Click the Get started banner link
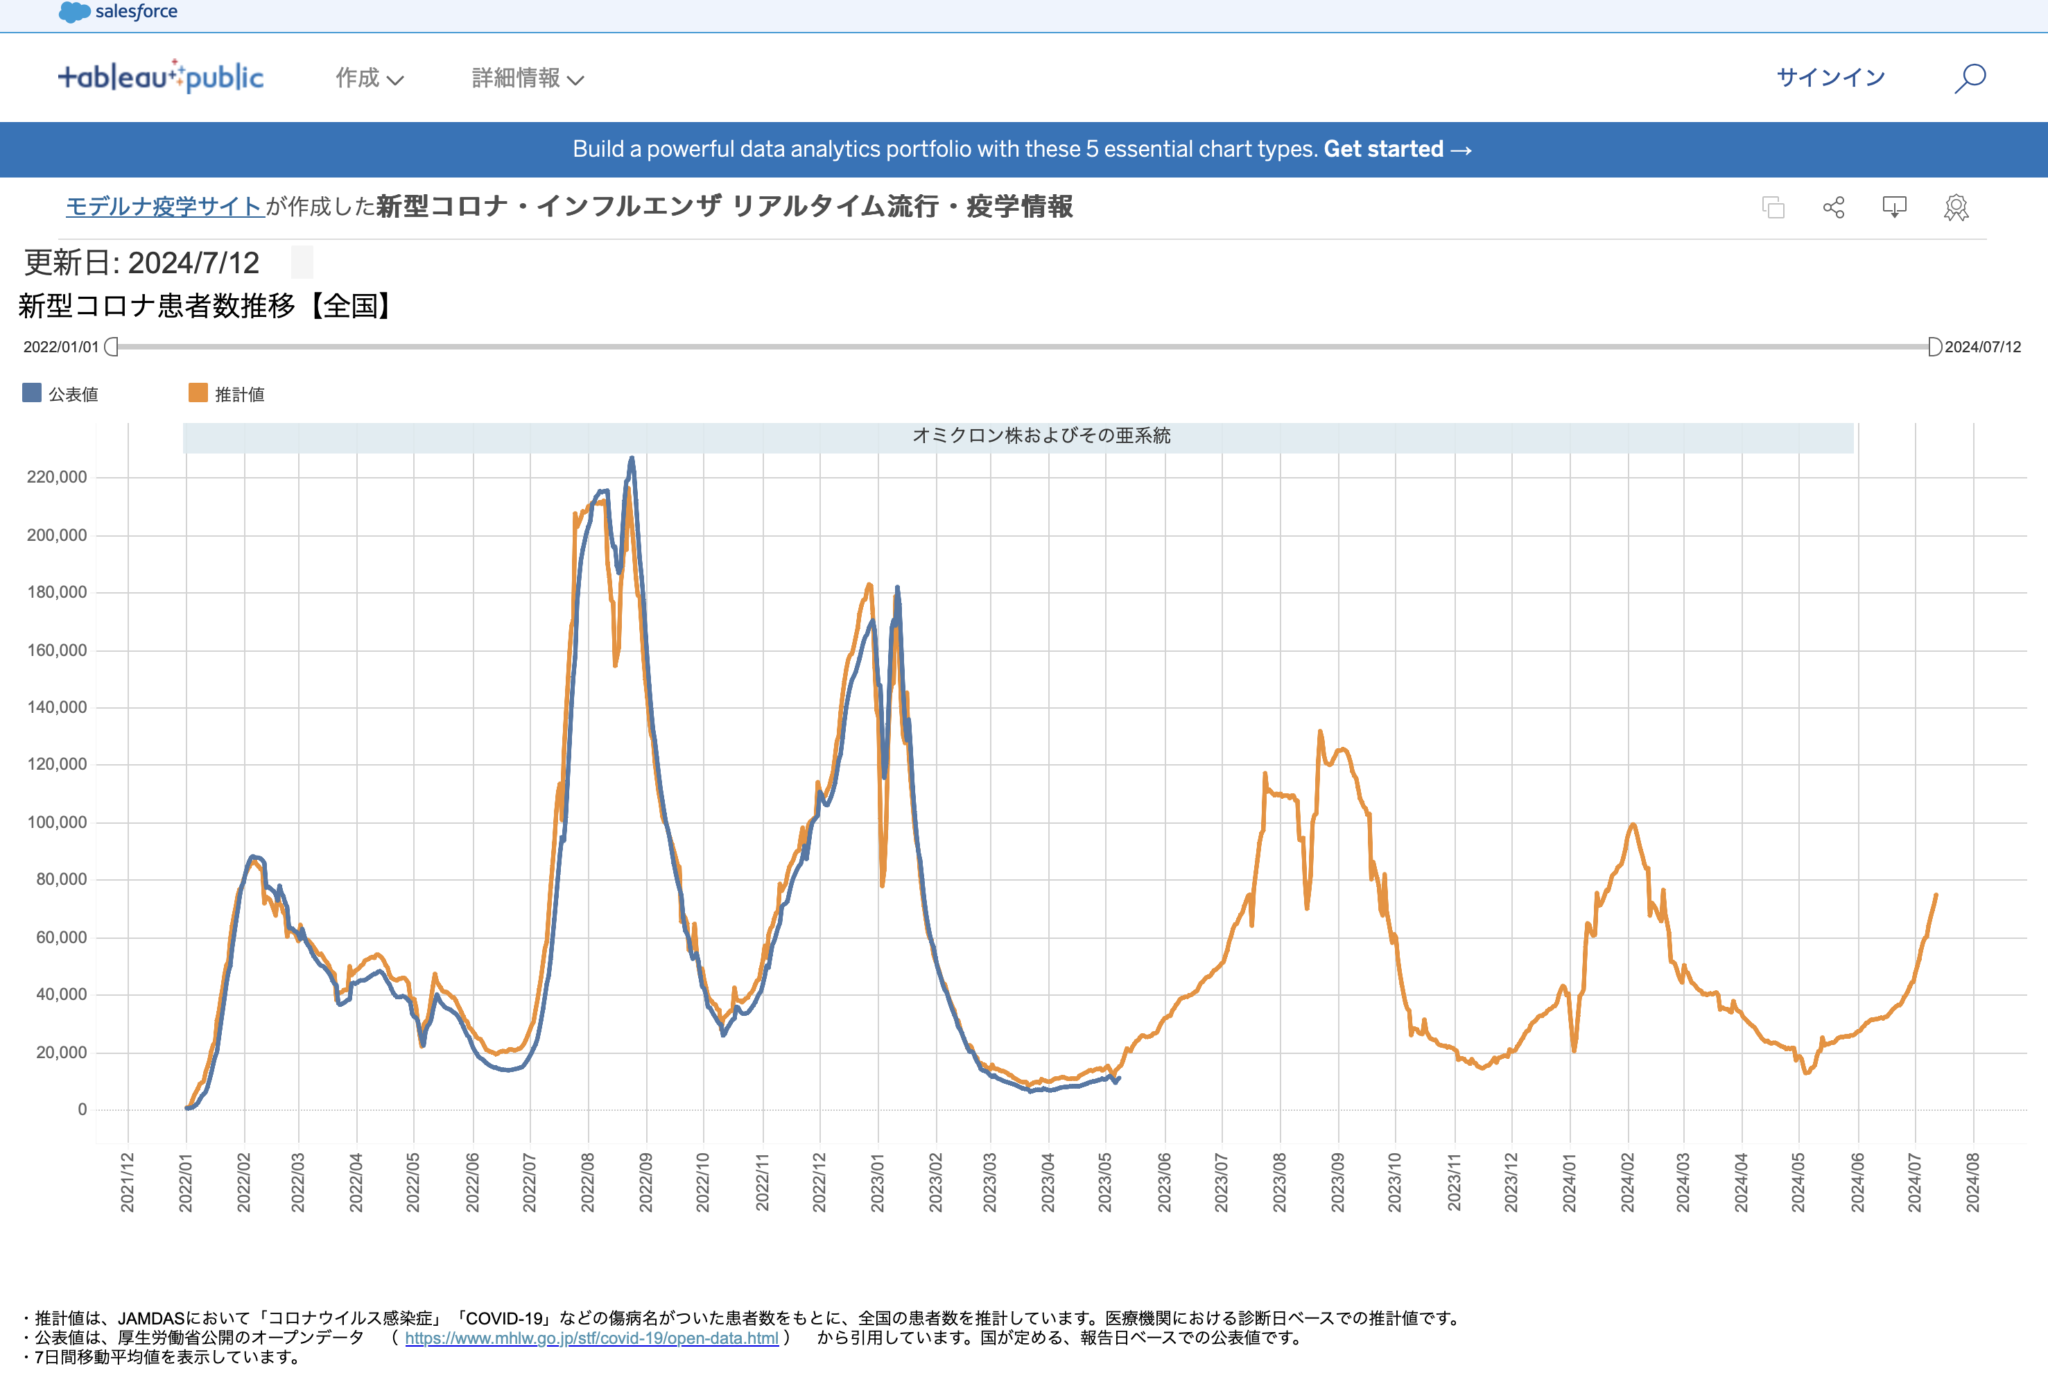Screen dimensions: 2048x1373 pyautogui.click(x=1398, y=149)
